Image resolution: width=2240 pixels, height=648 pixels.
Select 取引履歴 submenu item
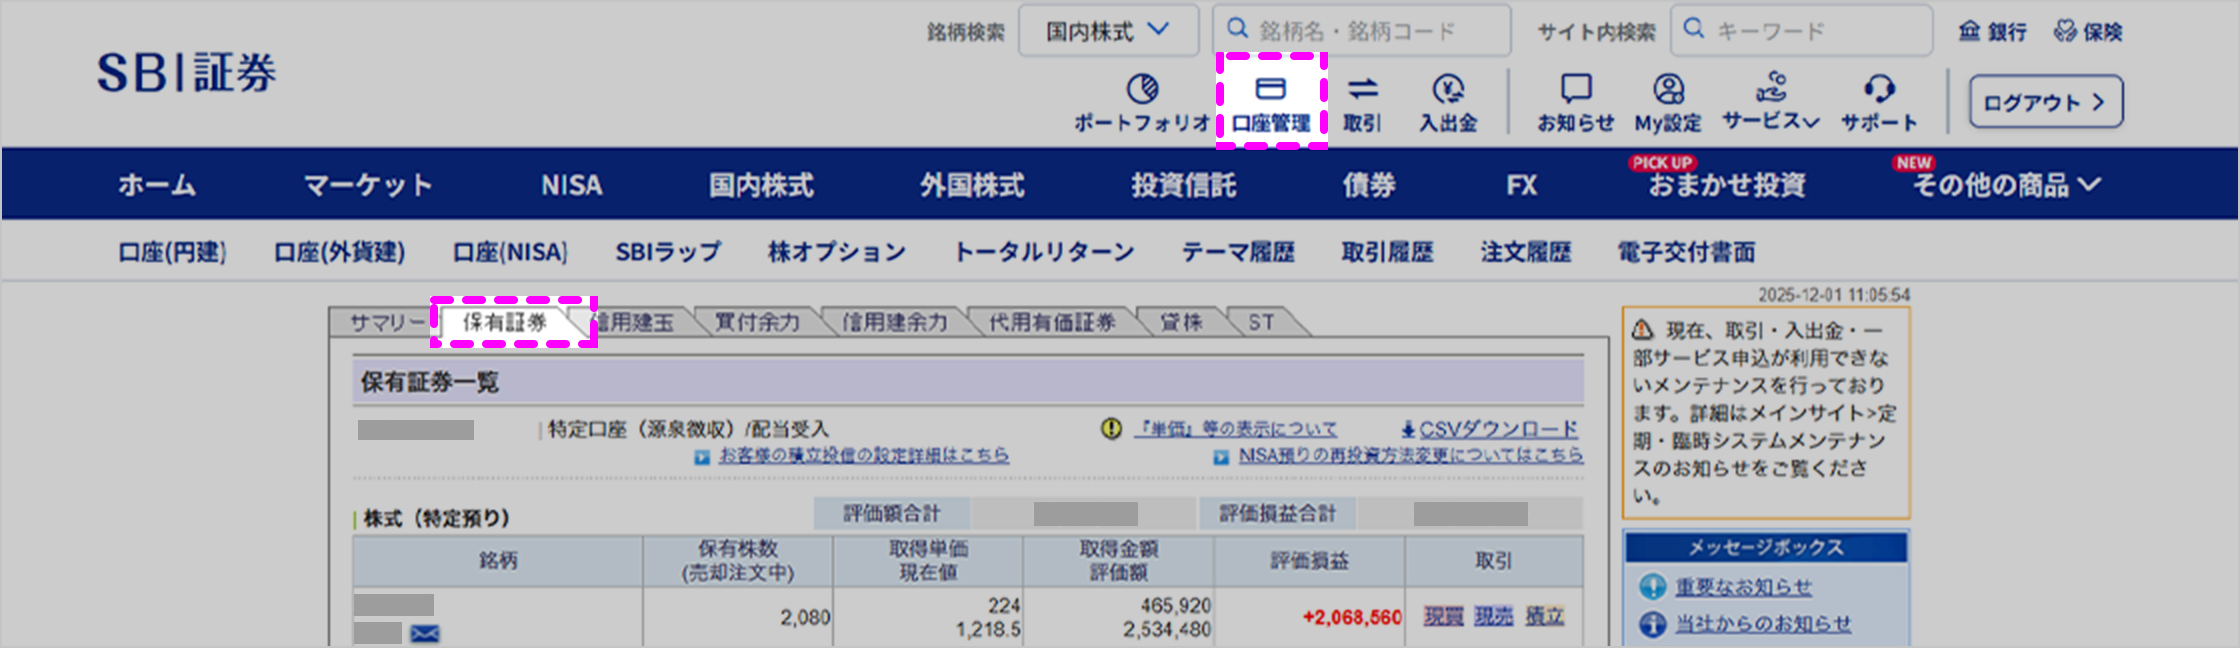pos(1387,252)
